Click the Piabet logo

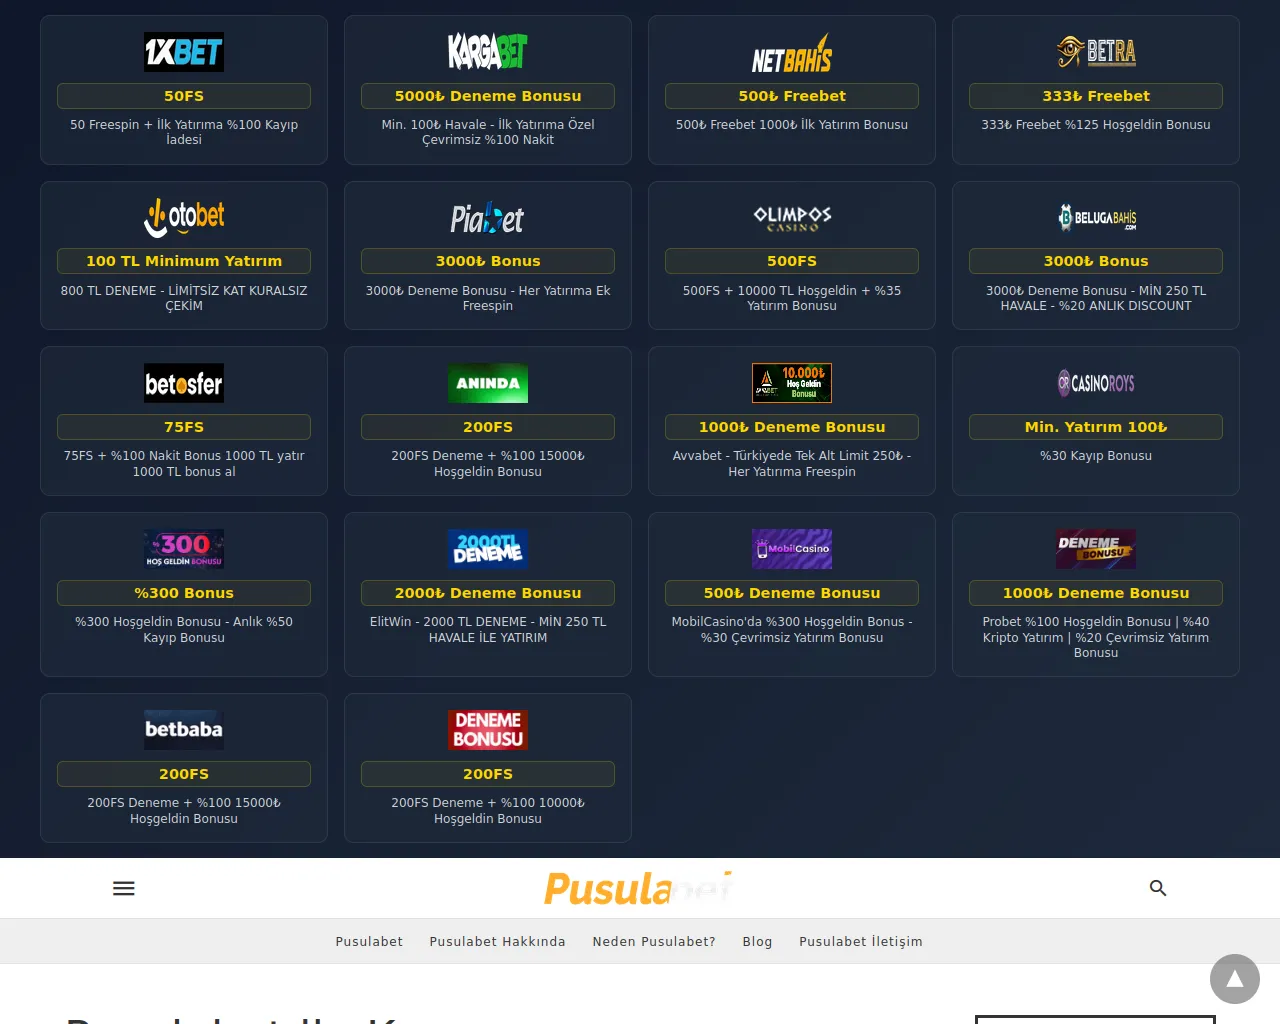click(488, 217)
